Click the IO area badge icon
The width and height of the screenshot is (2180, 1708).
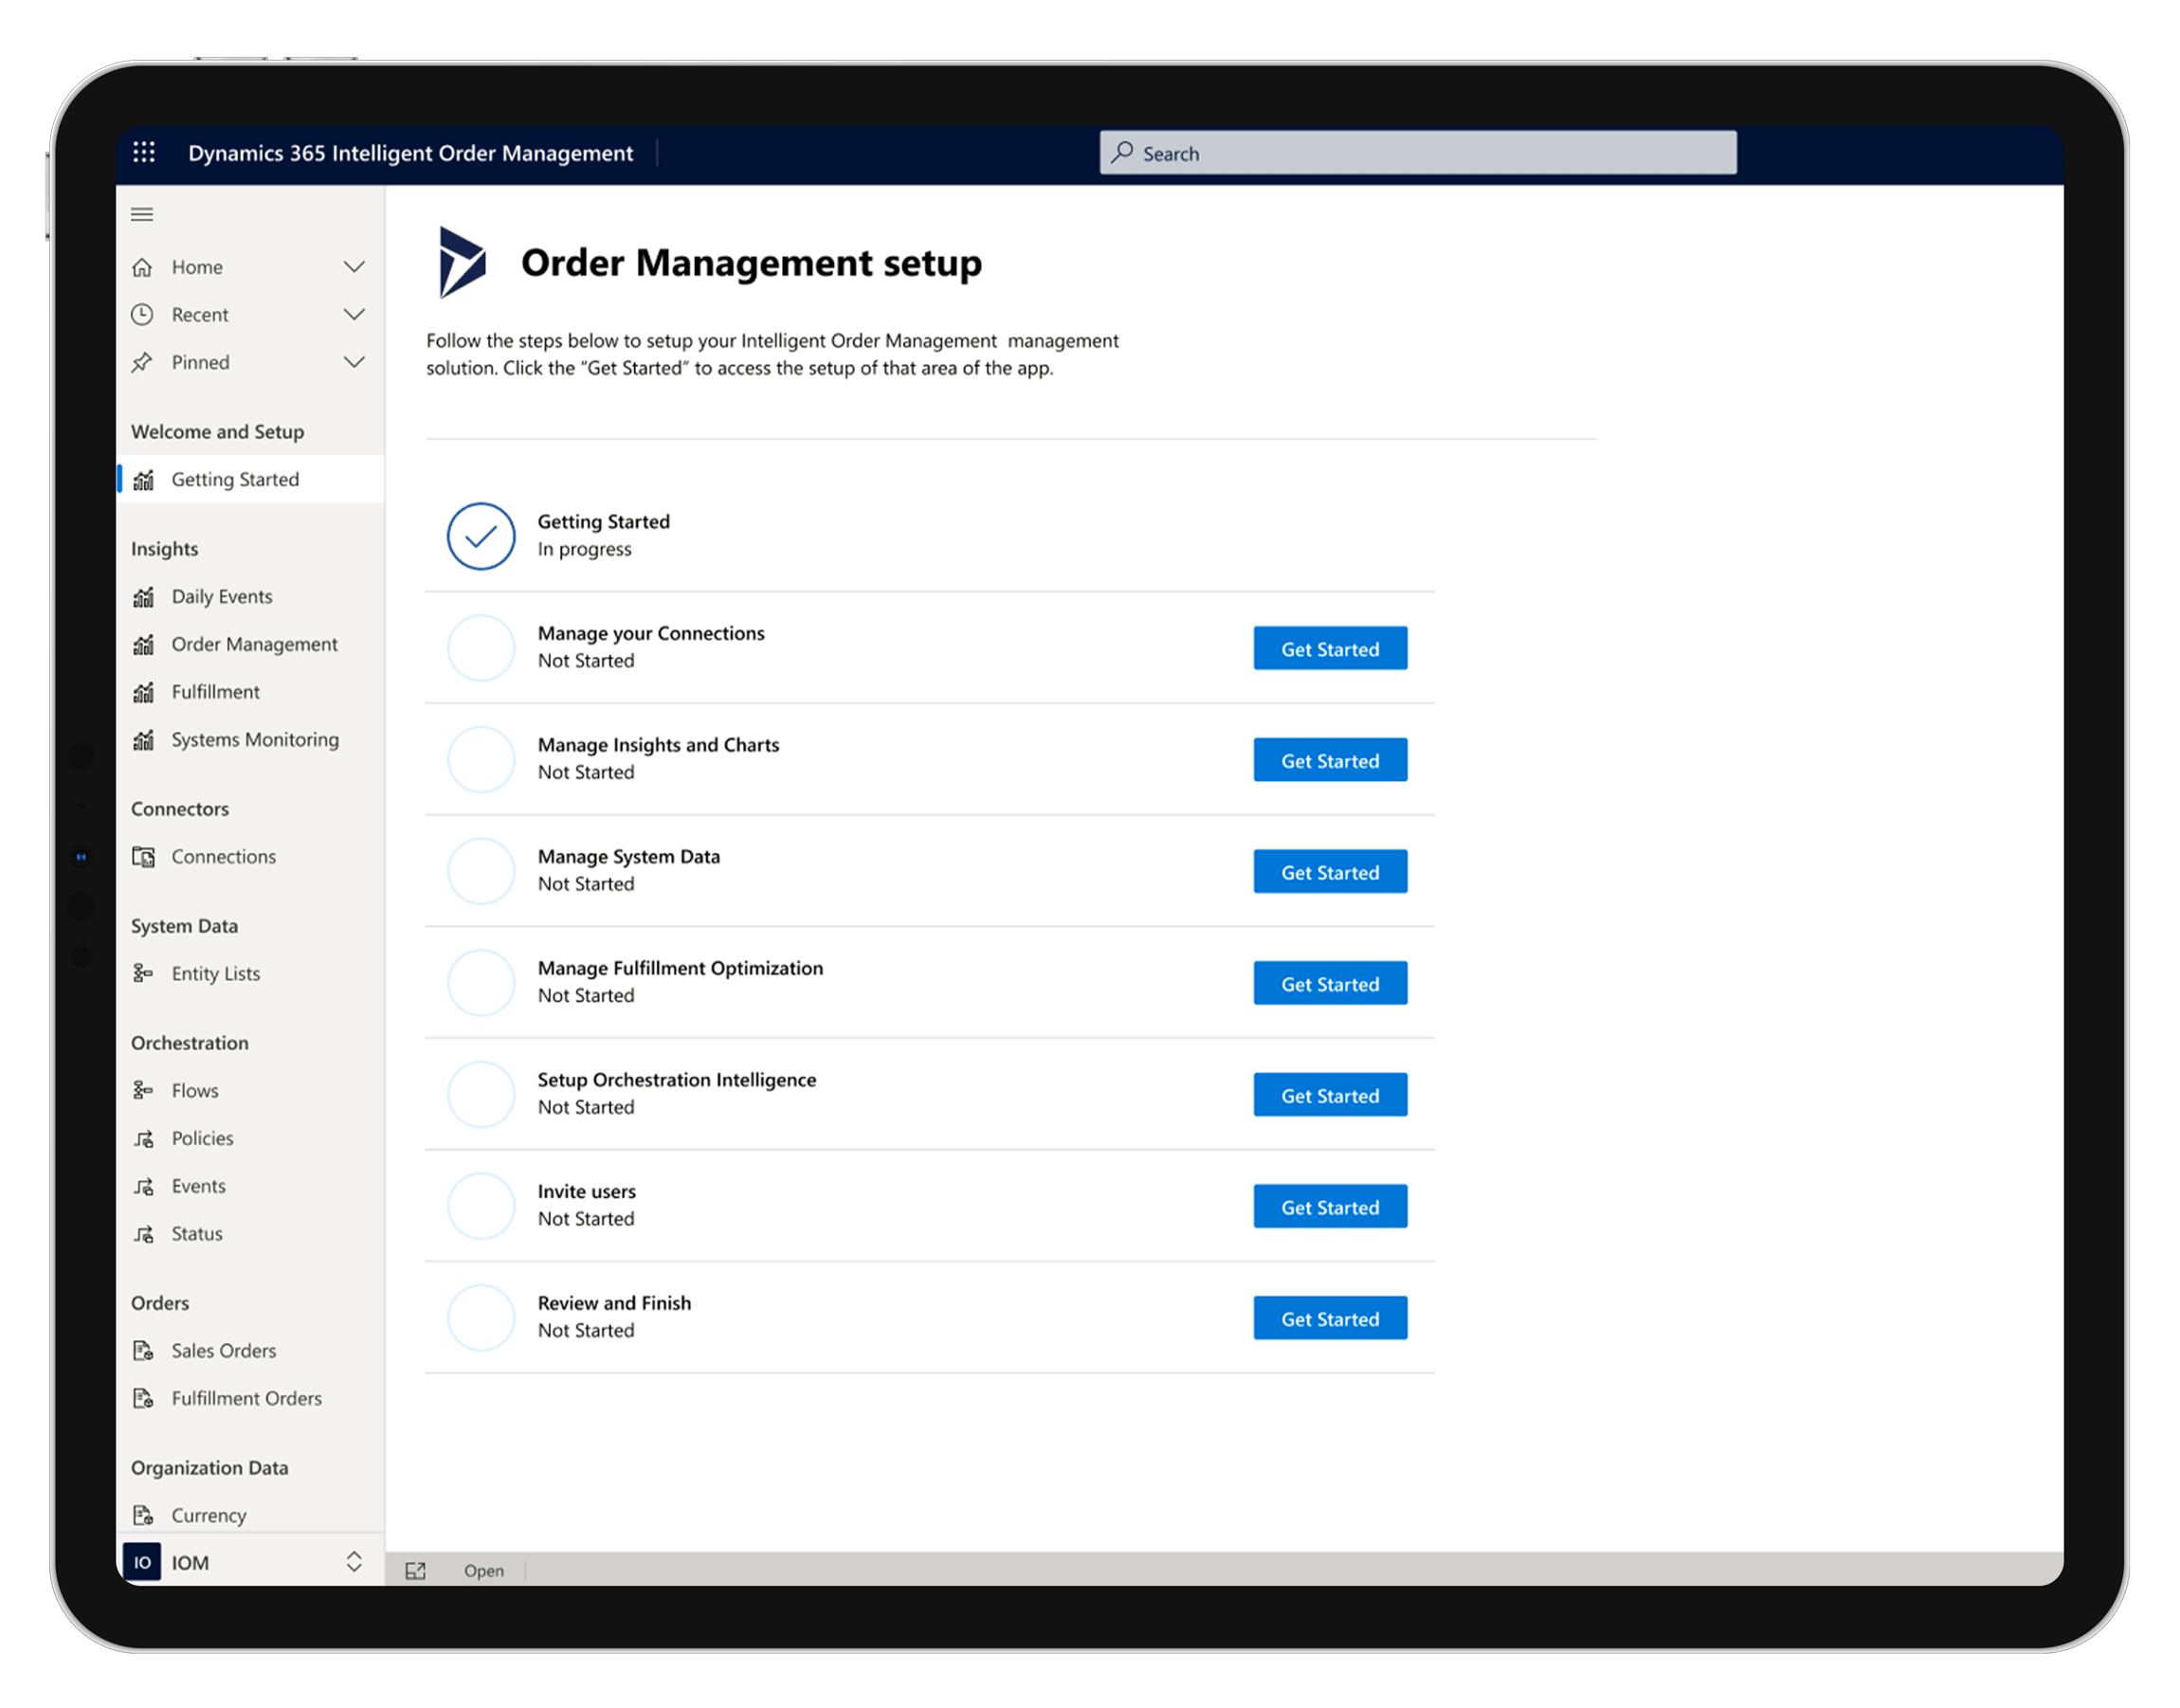[142, 1562]
